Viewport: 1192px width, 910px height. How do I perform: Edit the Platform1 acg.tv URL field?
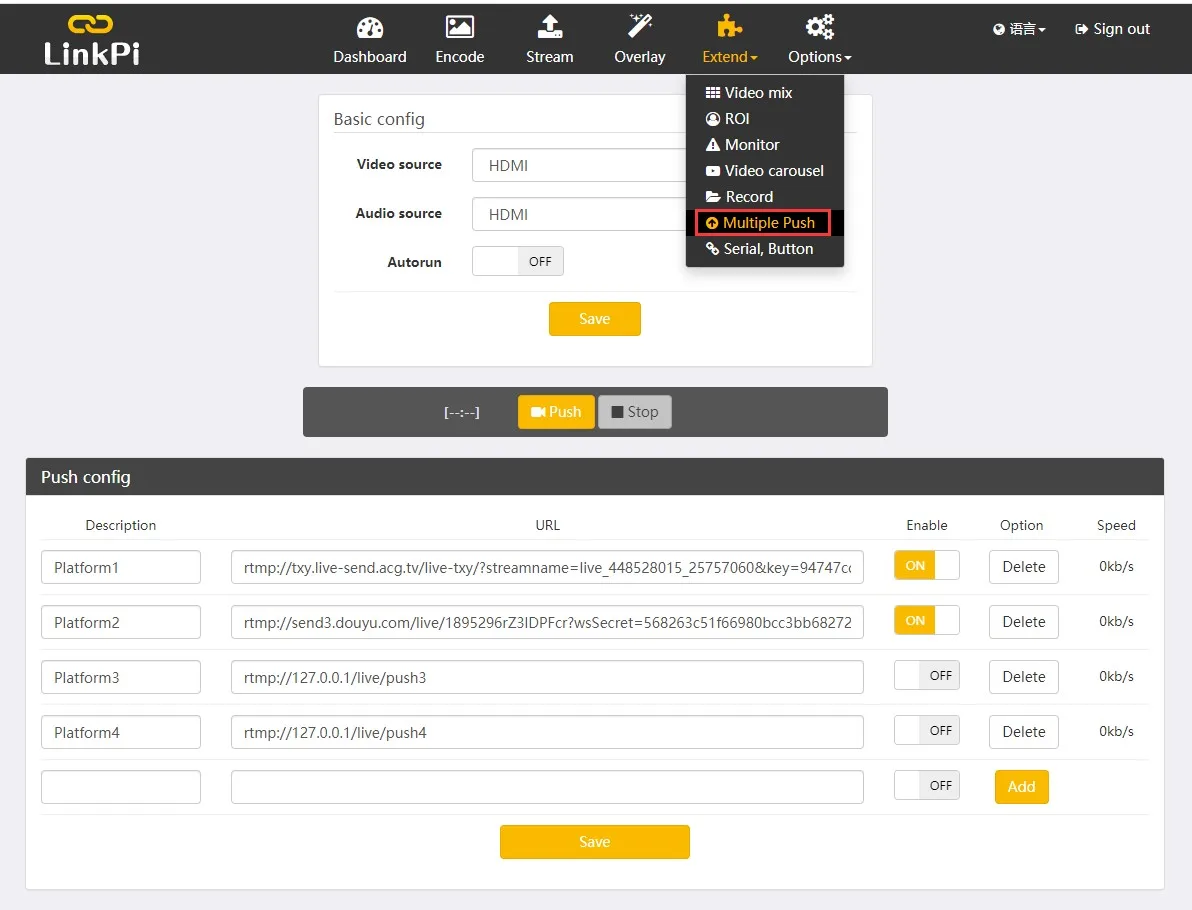tap(547, 567)
